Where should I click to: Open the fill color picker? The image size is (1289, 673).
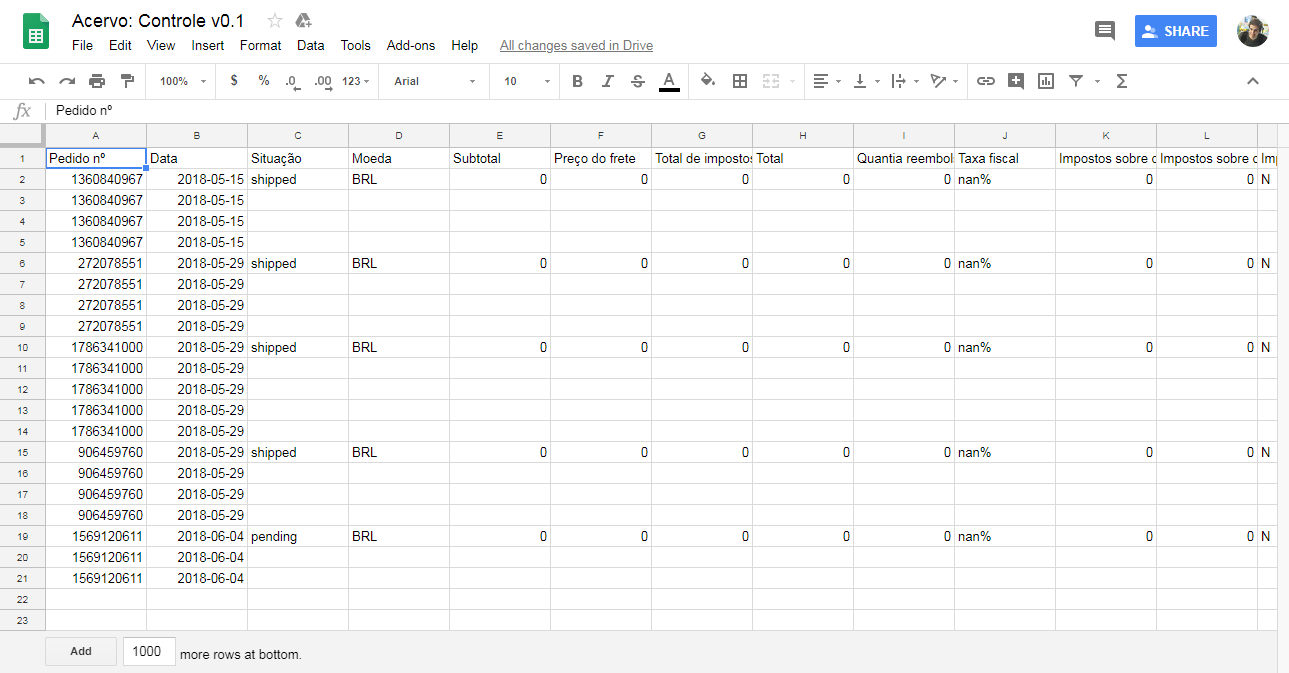(708, 81)
